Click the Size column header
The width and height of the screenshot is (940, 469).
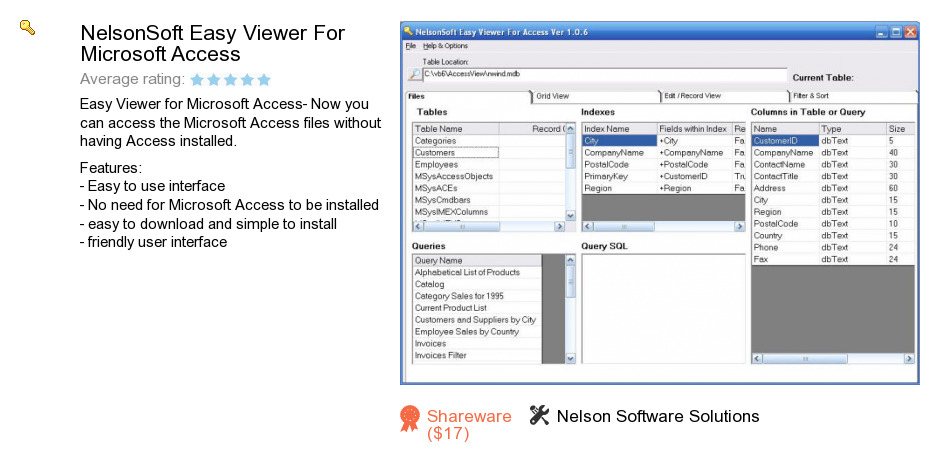pos(900,129)
